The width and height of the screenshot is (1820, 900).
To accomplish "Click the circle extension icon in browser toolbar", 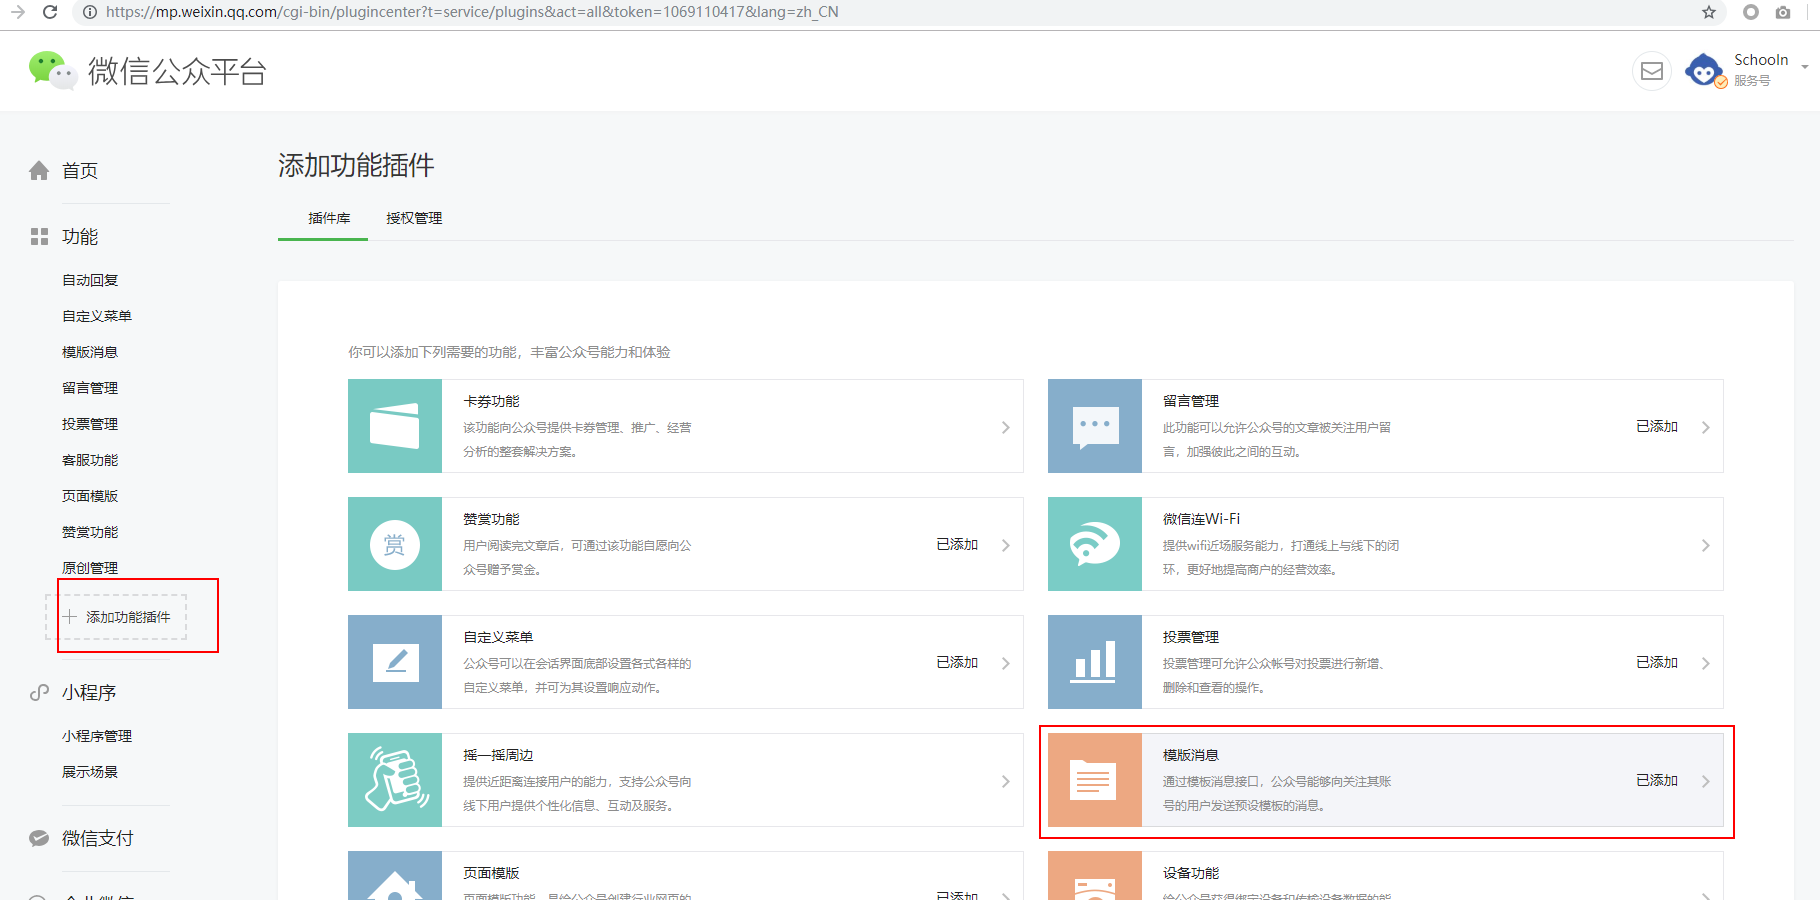I will pyautogui.click(x=1750, y=12).
